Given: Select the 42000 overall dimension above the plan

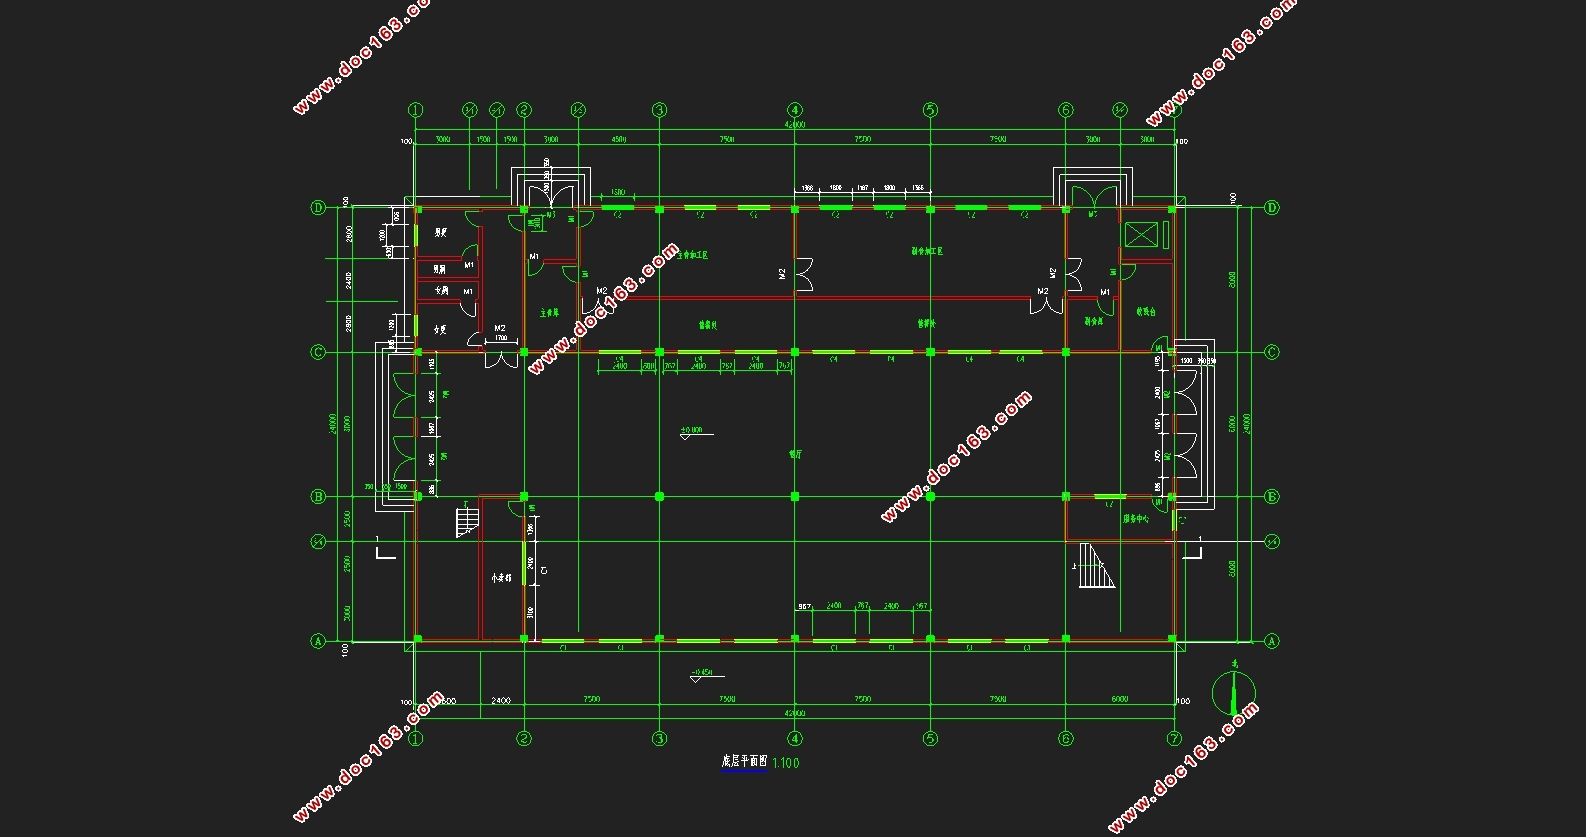Looking at the screenshot, I should [x=795, y=125].
